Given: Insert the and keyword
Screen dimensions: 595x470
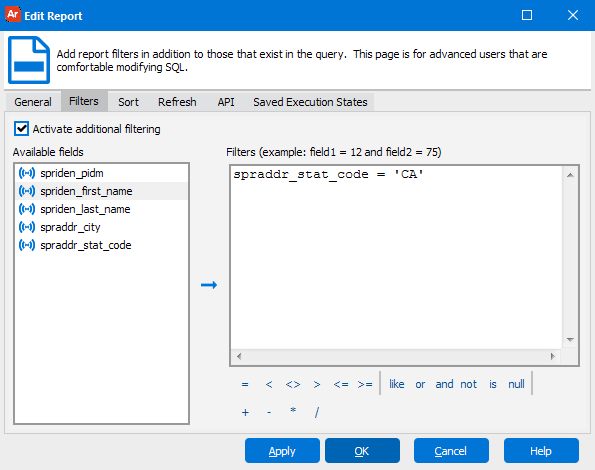Looking at the screenshot, I should (444, 384).
